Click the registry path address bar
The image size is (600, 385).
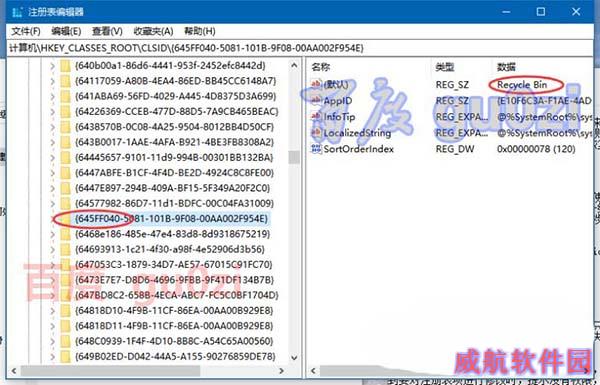click(300, 48)
